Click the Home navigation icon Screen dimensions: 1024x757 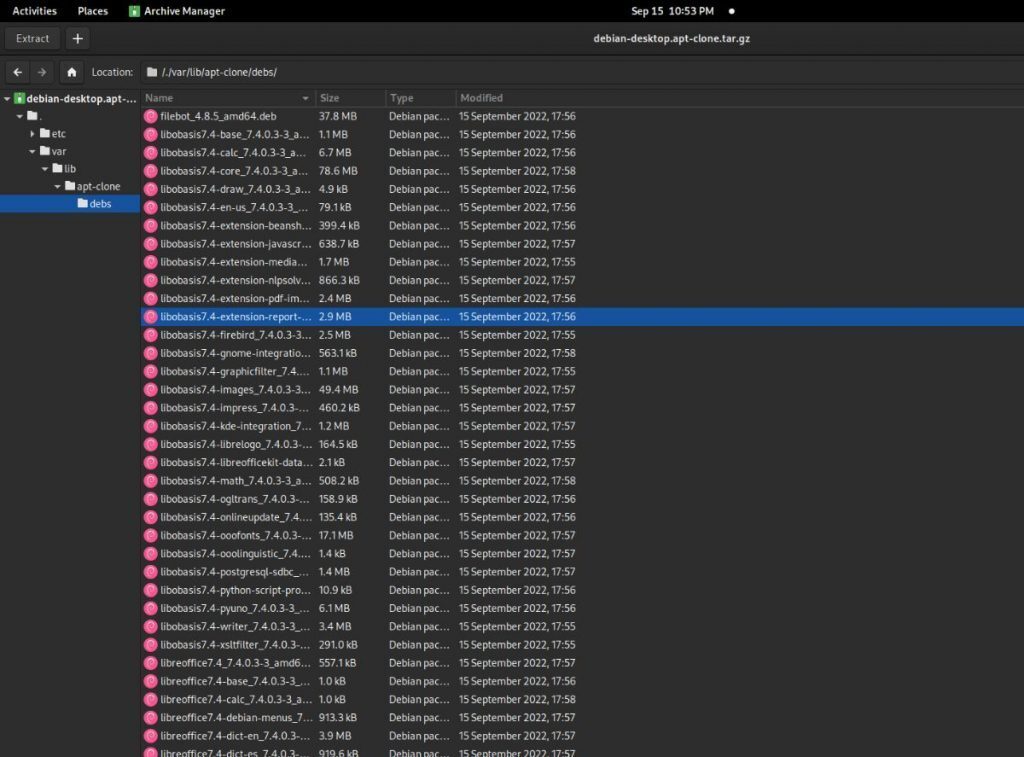[x=70, y=71]
